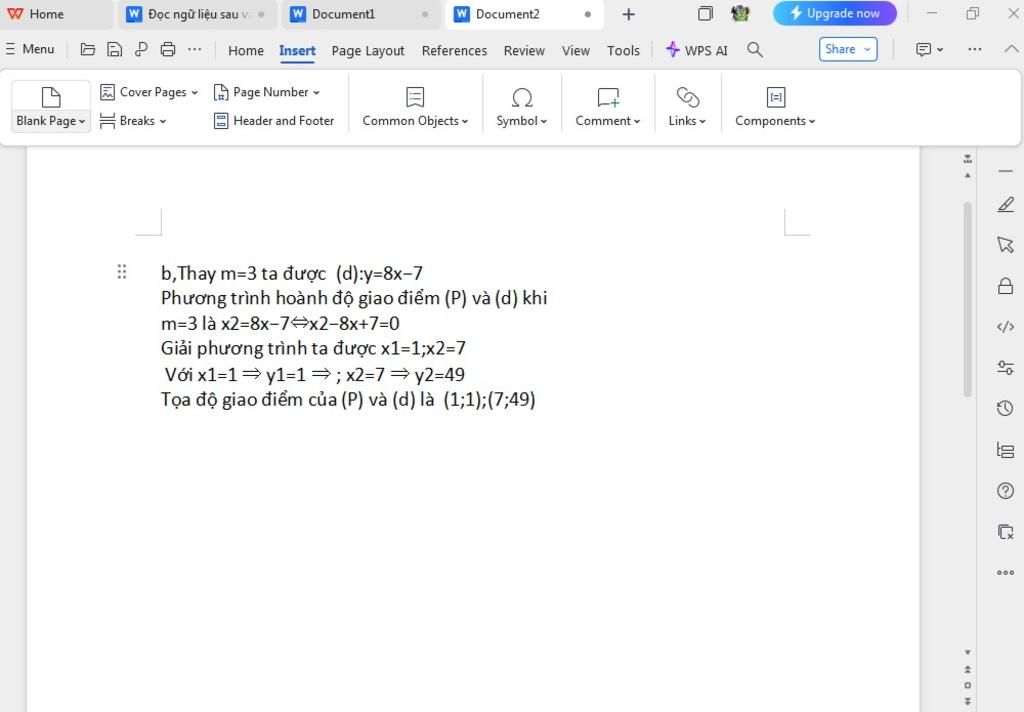Open the 'Đọc ngữ liệu sau' document tab
The image size is (1024, 712).
pos(197,14)
